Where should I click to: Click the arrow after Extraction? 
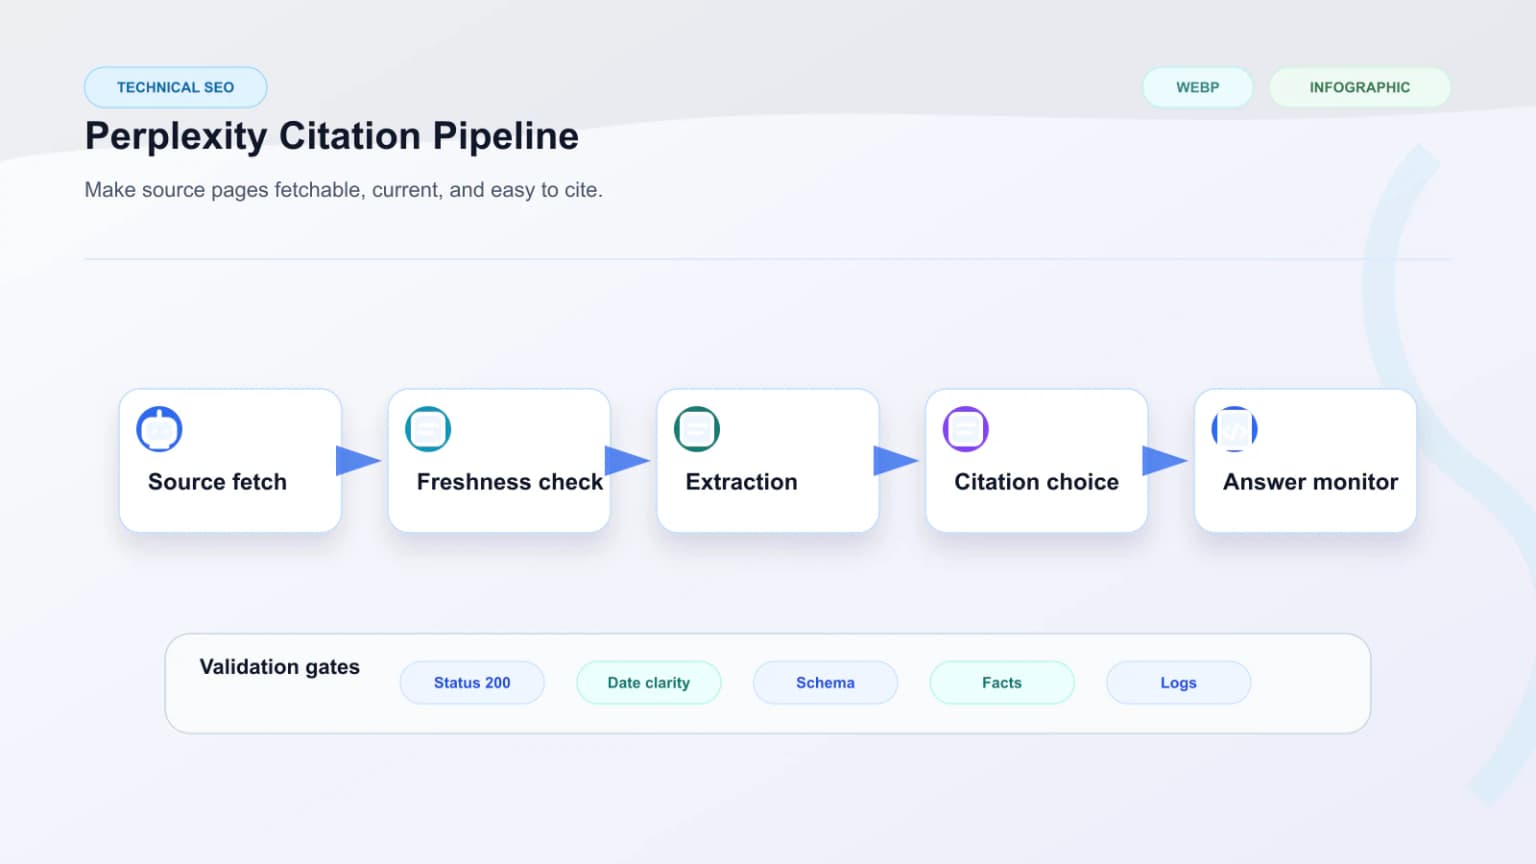pos(897,461)
